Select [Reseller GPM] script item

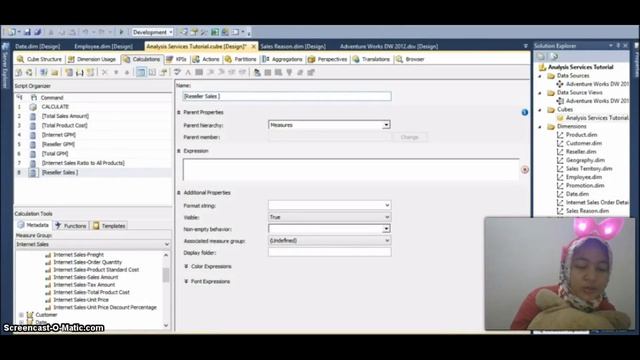[58, 144]
